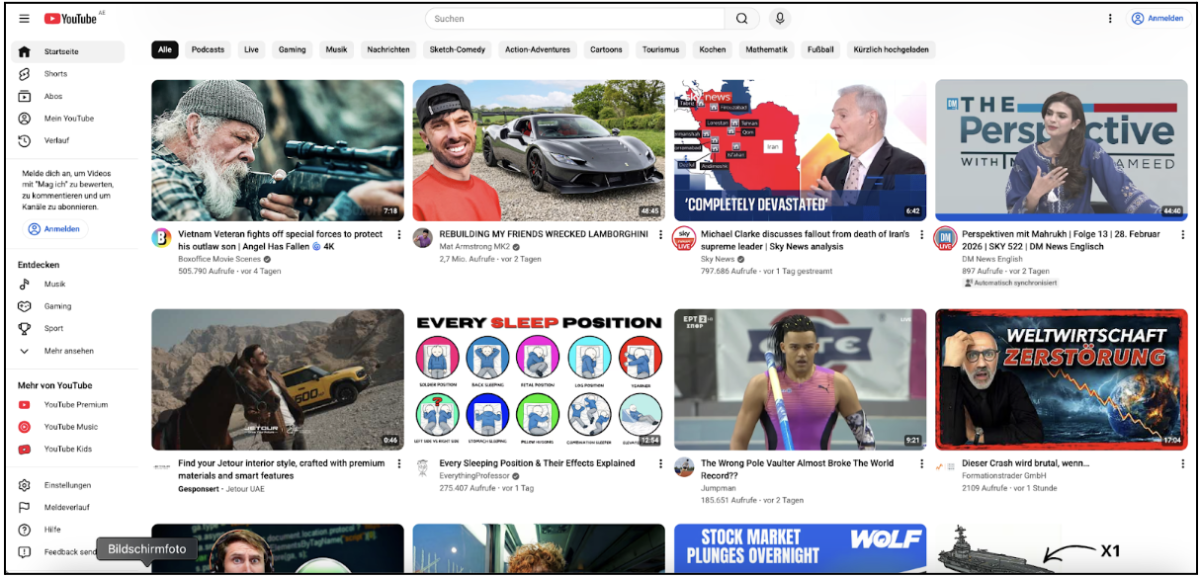Open the grey Lamborghini video thumbnail
The image size is (1200, 577).
(x=539, y=150)
